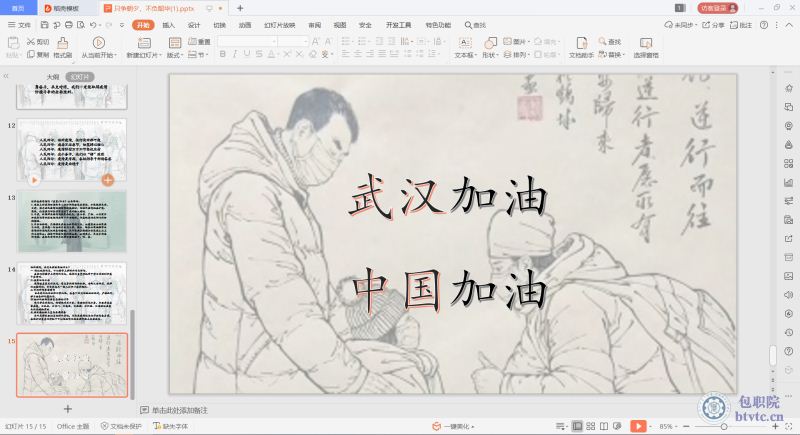Click the 查找 search box in menu bar

[475, 25]
